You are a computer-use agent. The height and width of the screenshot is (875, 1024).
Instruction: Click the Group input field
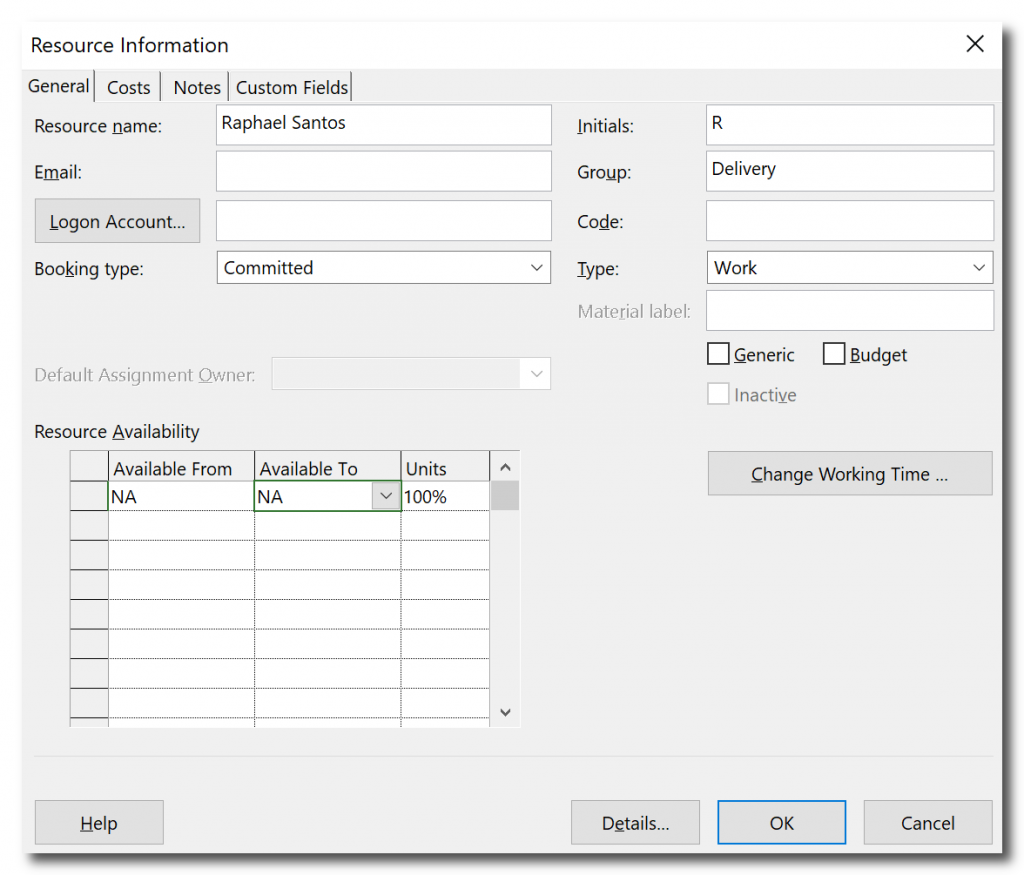pyautogui.click(x=850, y=171)
